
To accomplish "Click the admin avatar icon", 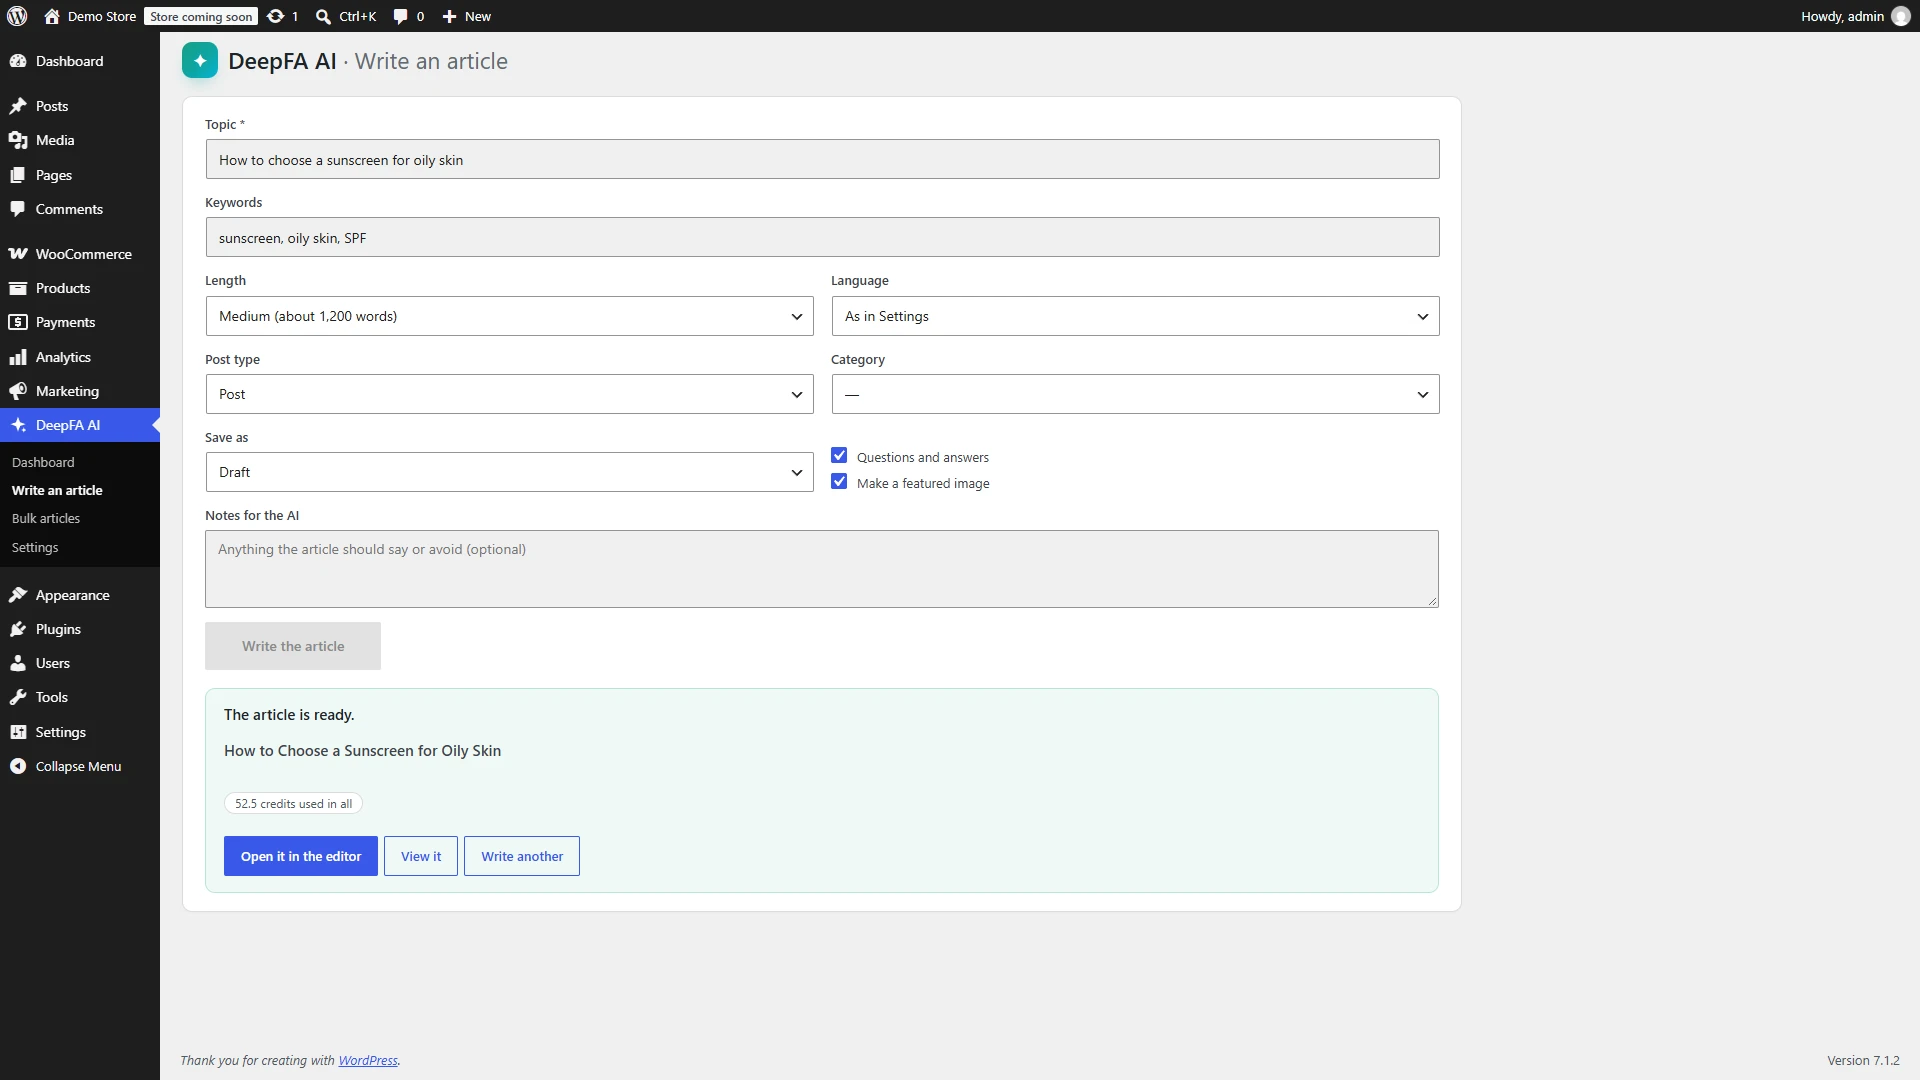I will 1901,16.
